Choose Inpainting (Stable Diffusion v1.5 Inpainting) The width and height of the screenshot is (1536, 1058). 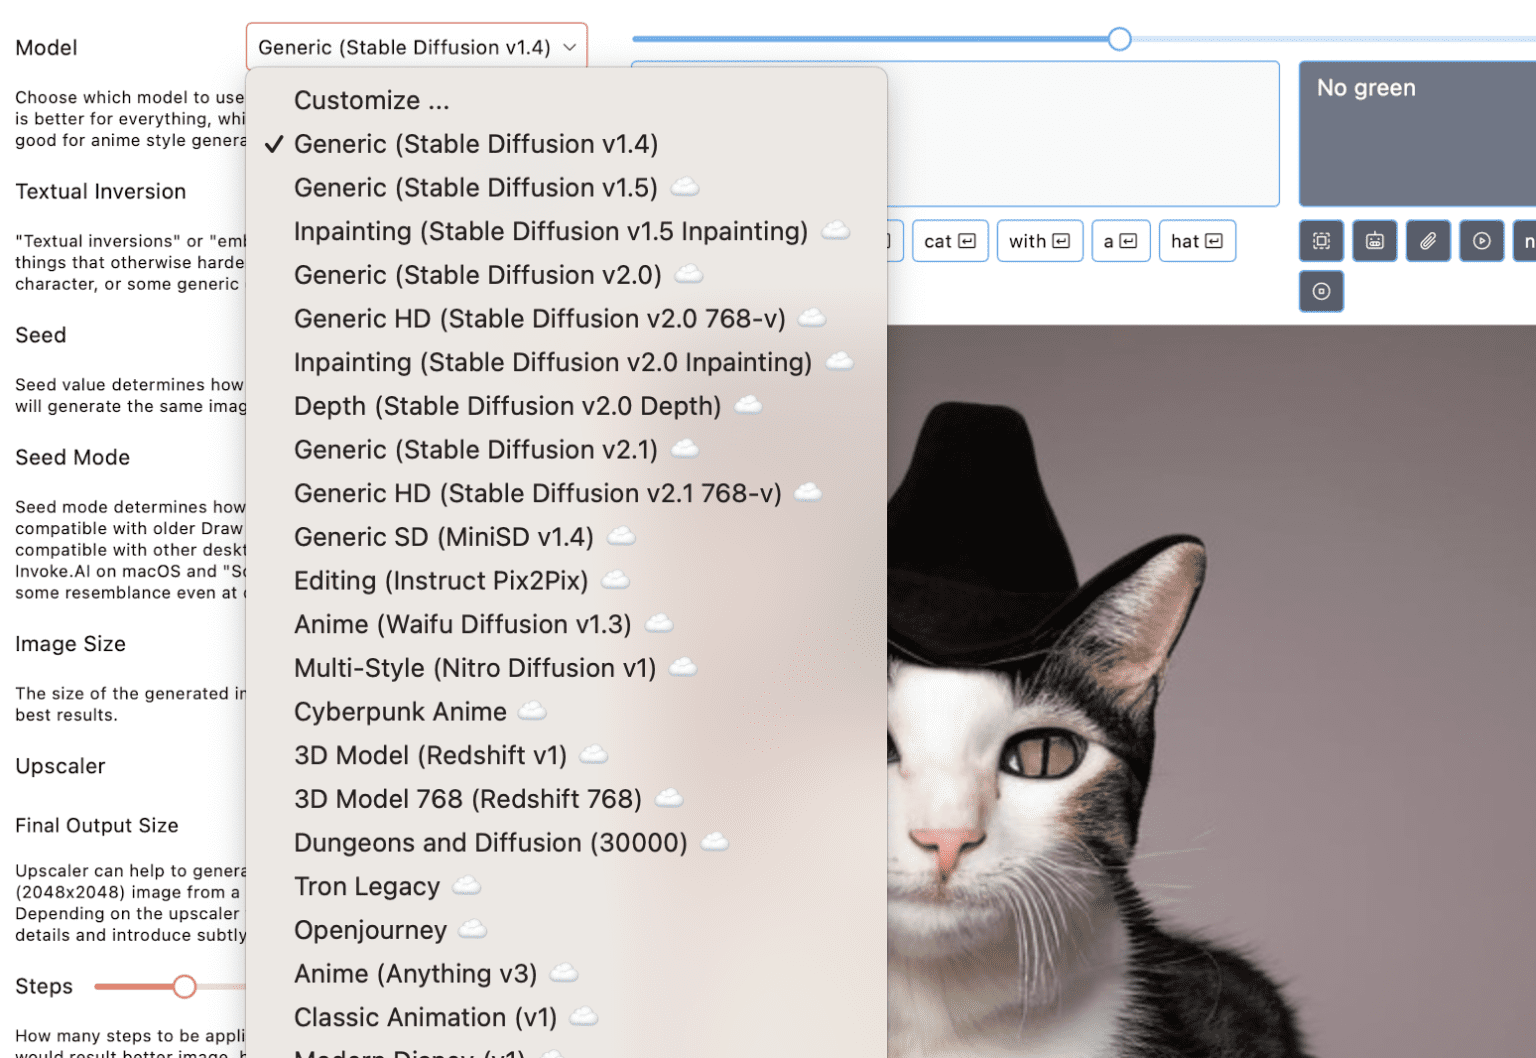click(x=550, y=231)
